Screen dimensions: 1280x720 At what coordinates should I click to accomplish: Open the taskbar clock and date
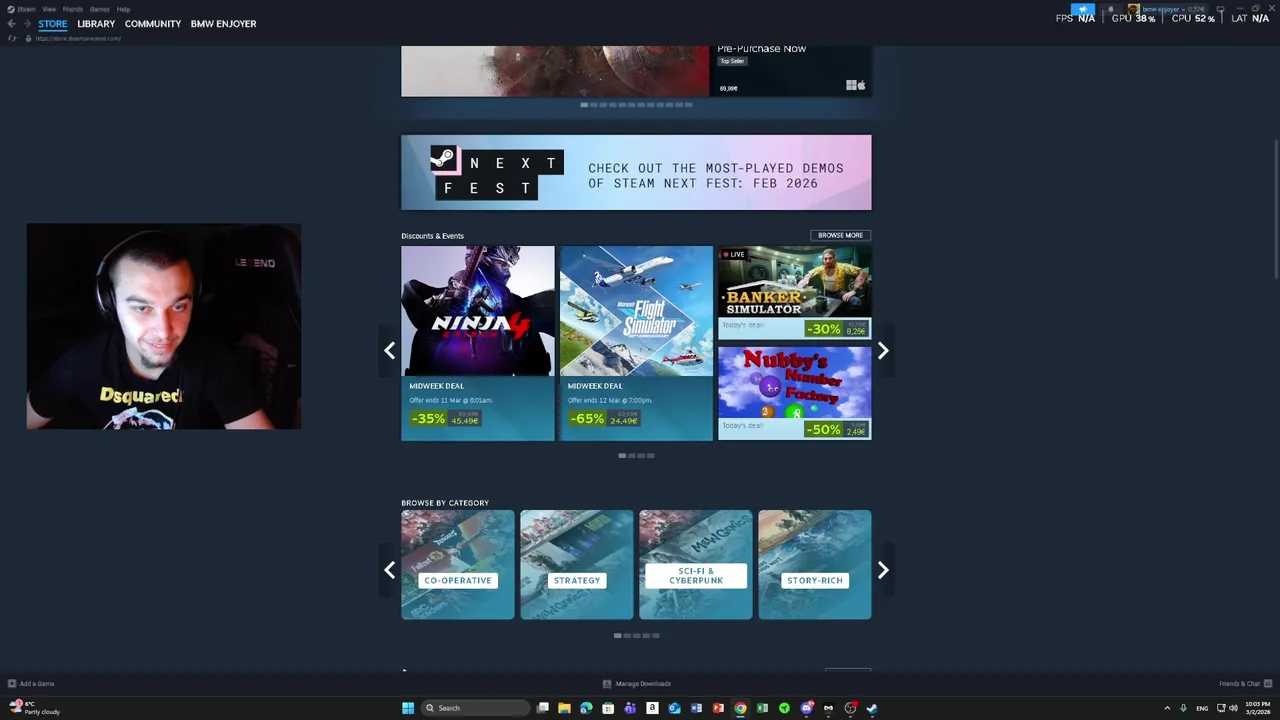[1257, 708]
